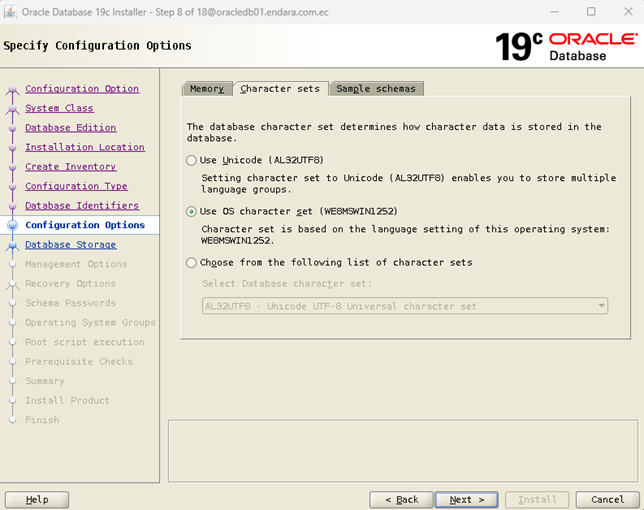Click the Java installer icon in title bar
Image resolution: width=644 pixels, height=510 pixels.
pos(10,12)
